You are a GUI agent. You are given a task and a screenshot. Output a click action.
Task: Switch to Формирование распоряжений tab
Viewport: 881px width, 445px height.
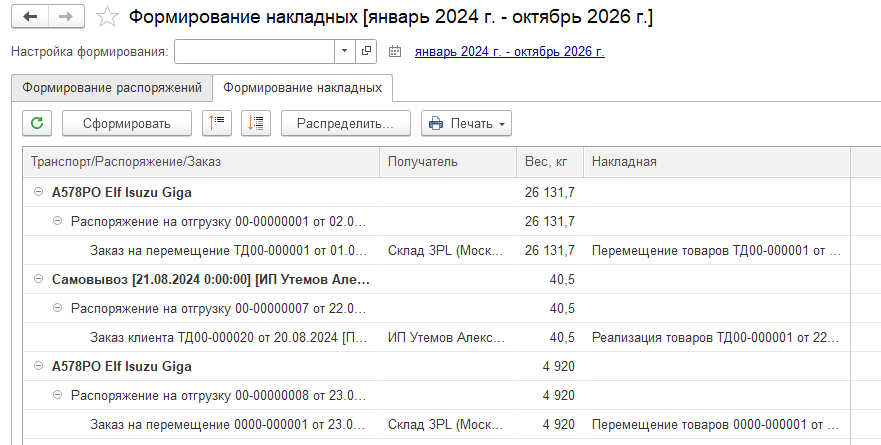pyautogui.click(x=112, y=88)
